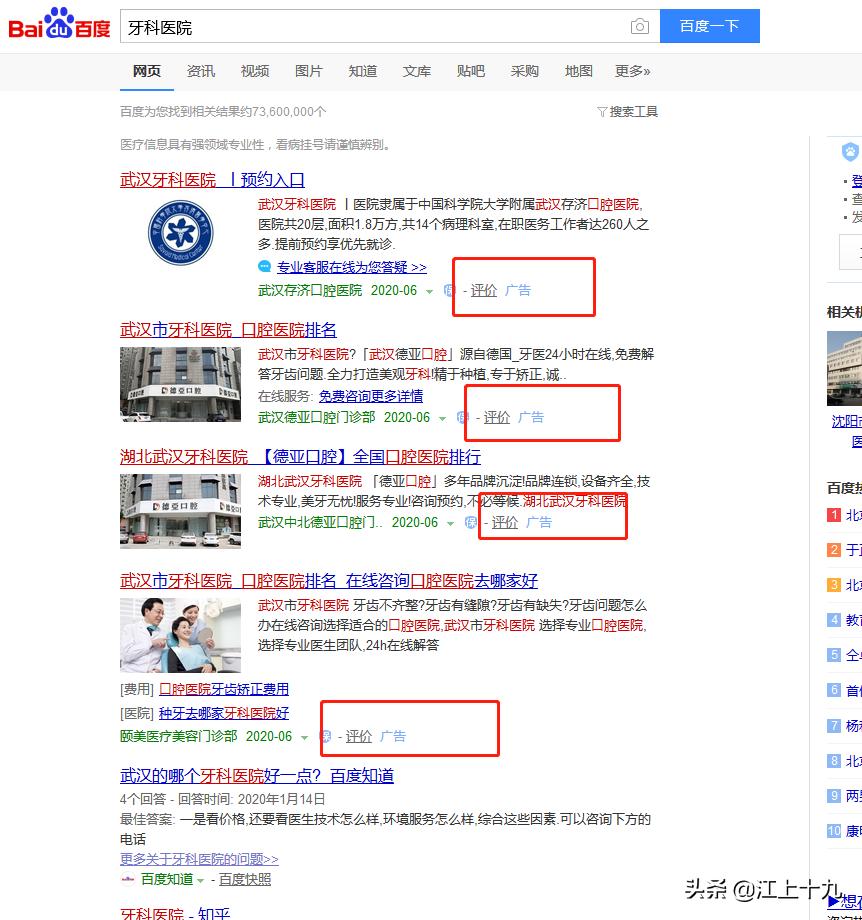Click the dentist and patient thumbnail
862x920 pixels.
point(180,635)
